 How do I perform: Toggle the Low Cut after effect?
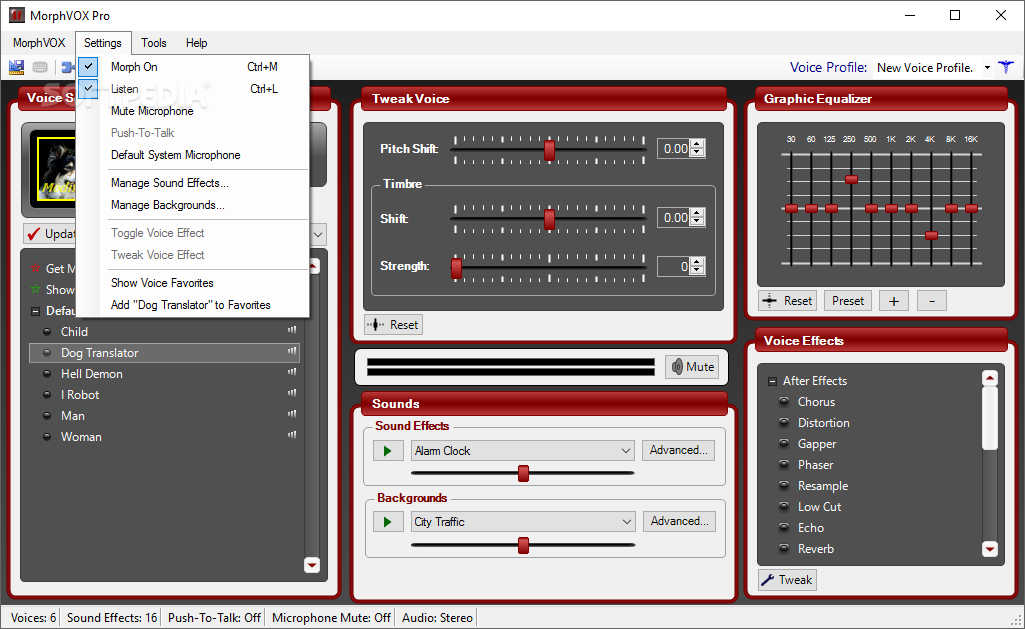point(784,506)
